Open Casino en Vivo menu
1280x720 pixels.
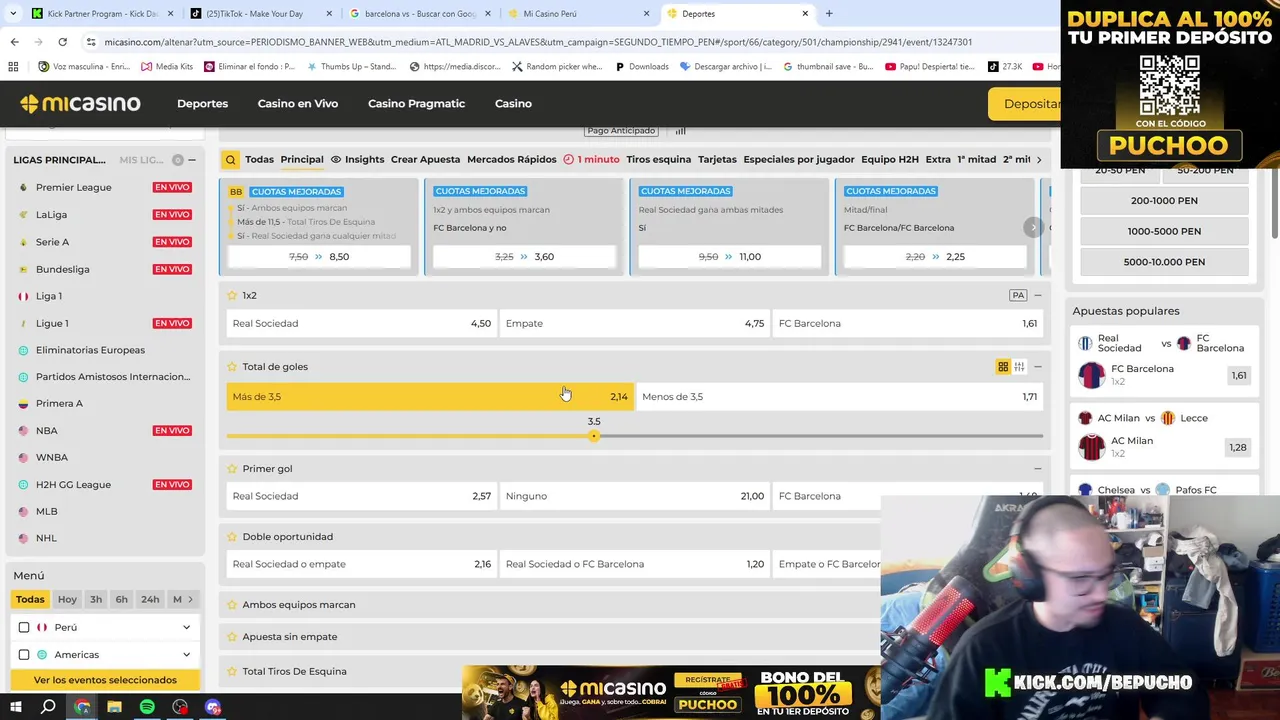click(x=298, y=103)
